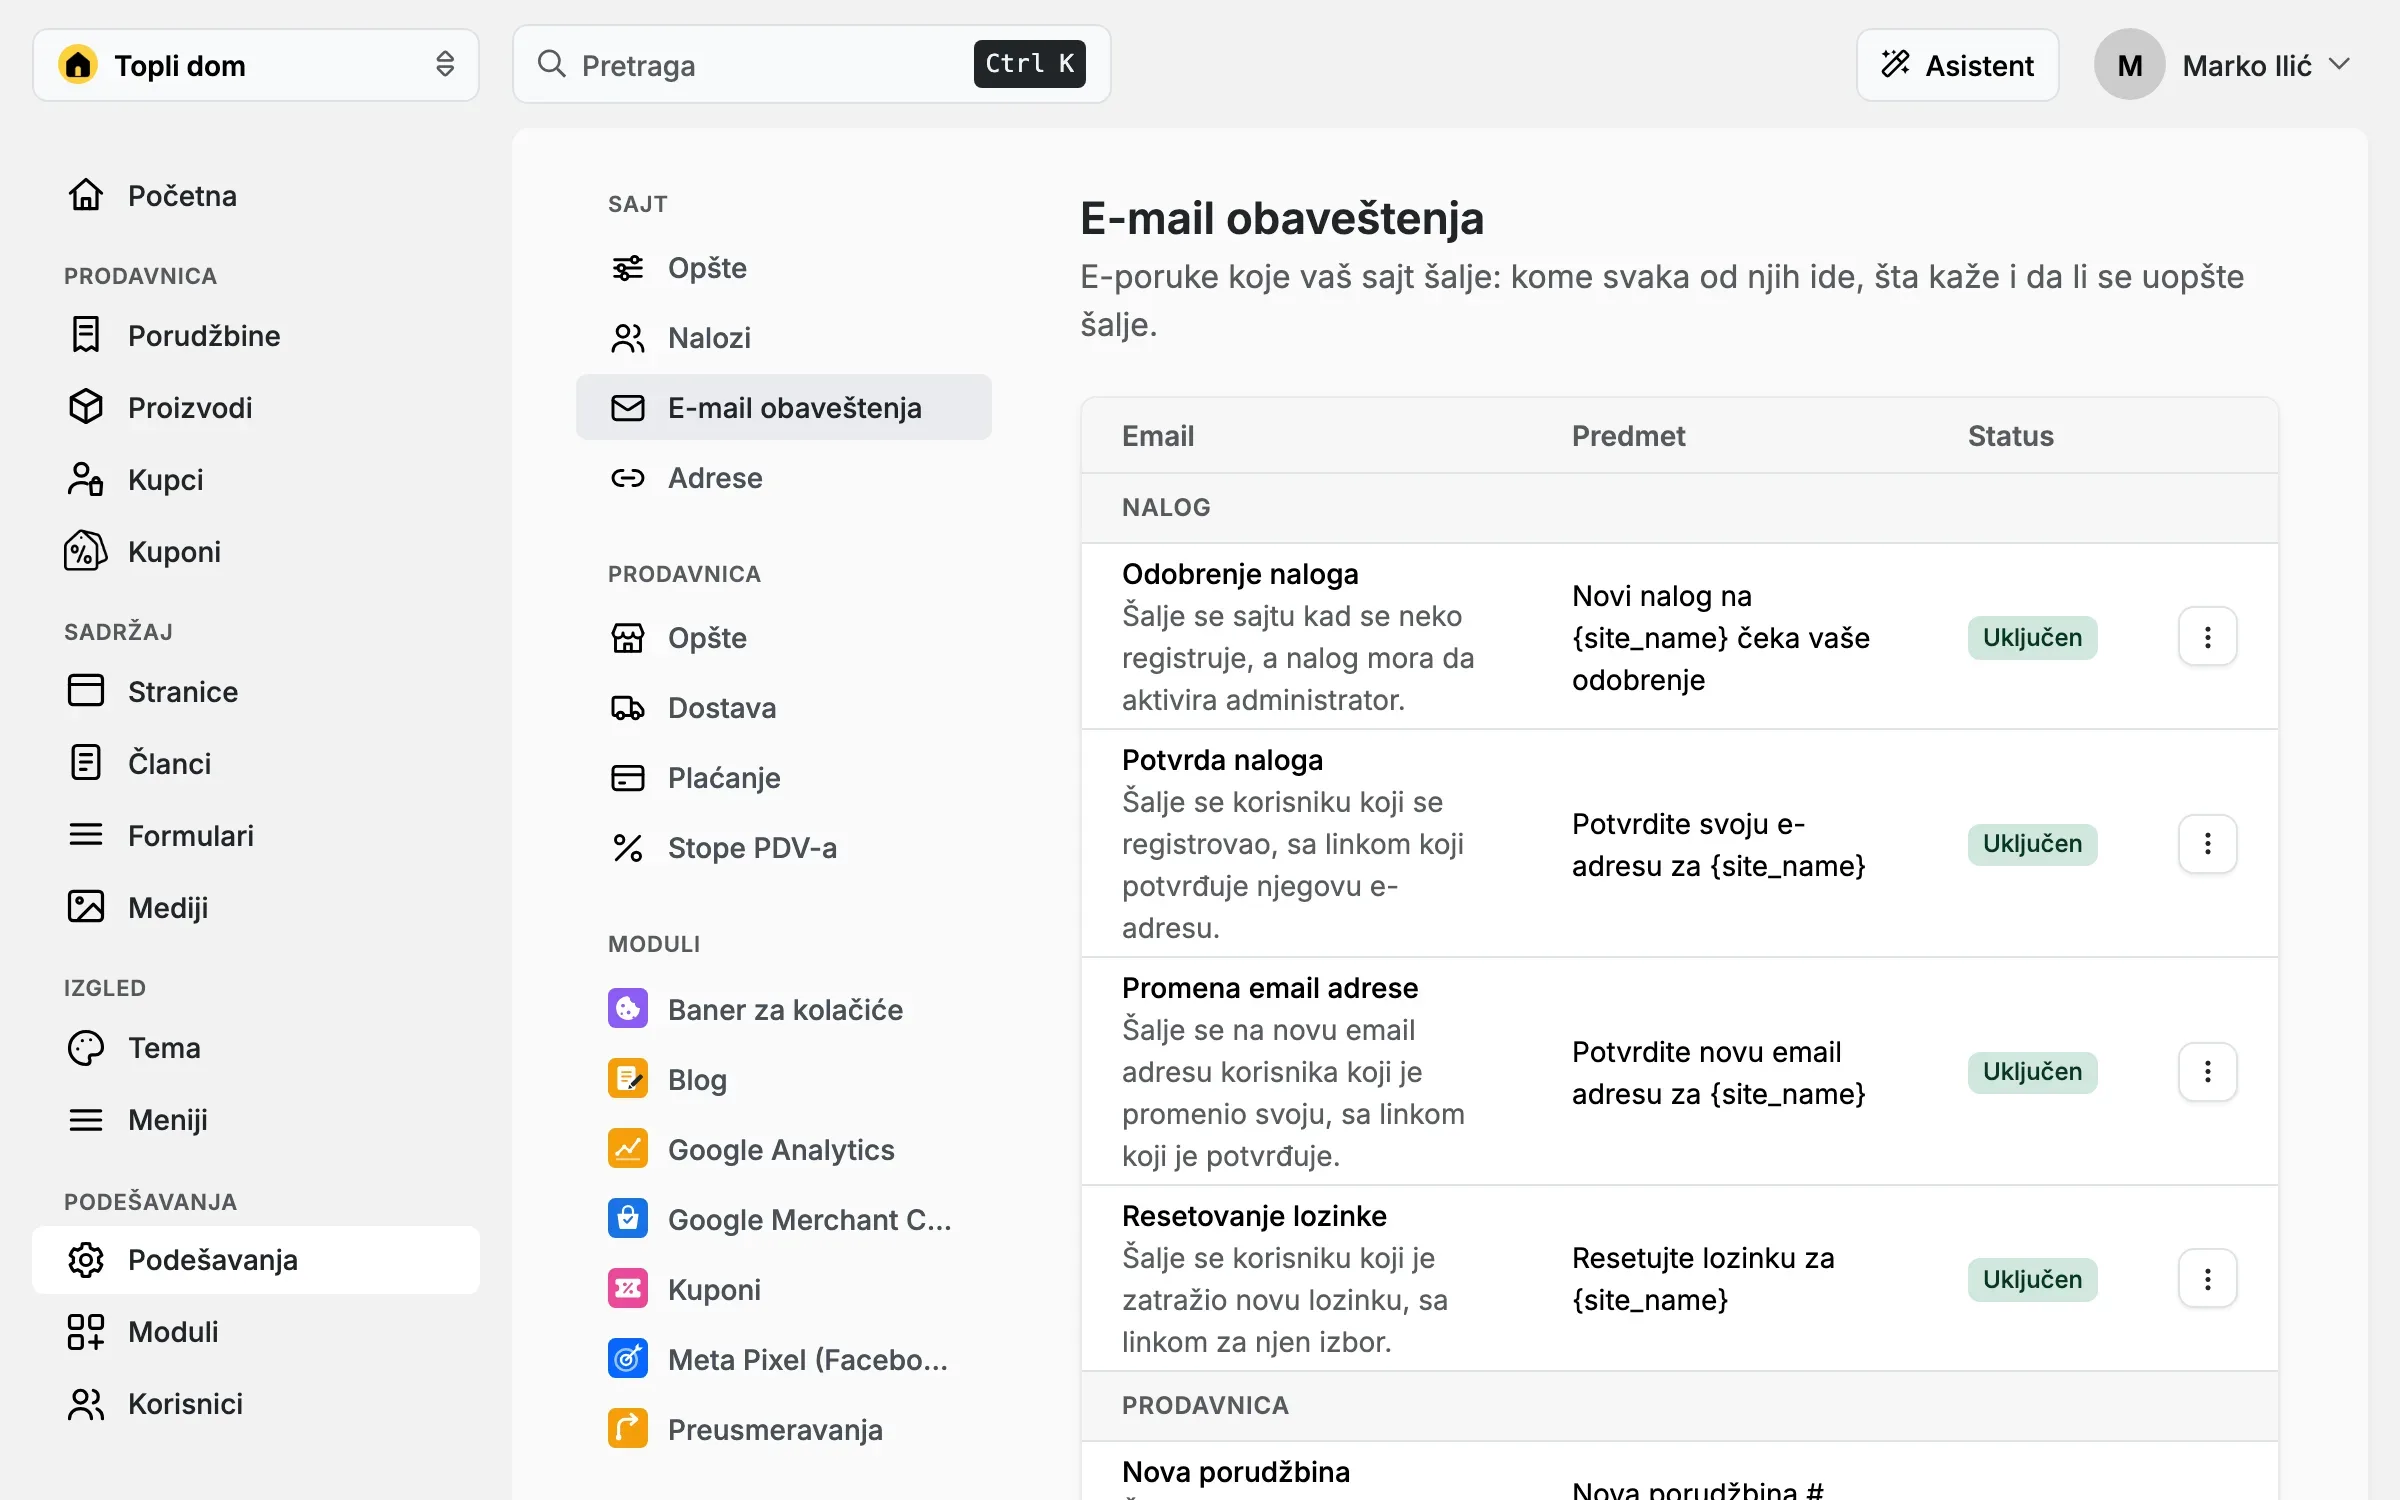
Task: Click the Preusmeravanja redirect arrow icon
Action: pyautogui.click(x=628, y=1429)
